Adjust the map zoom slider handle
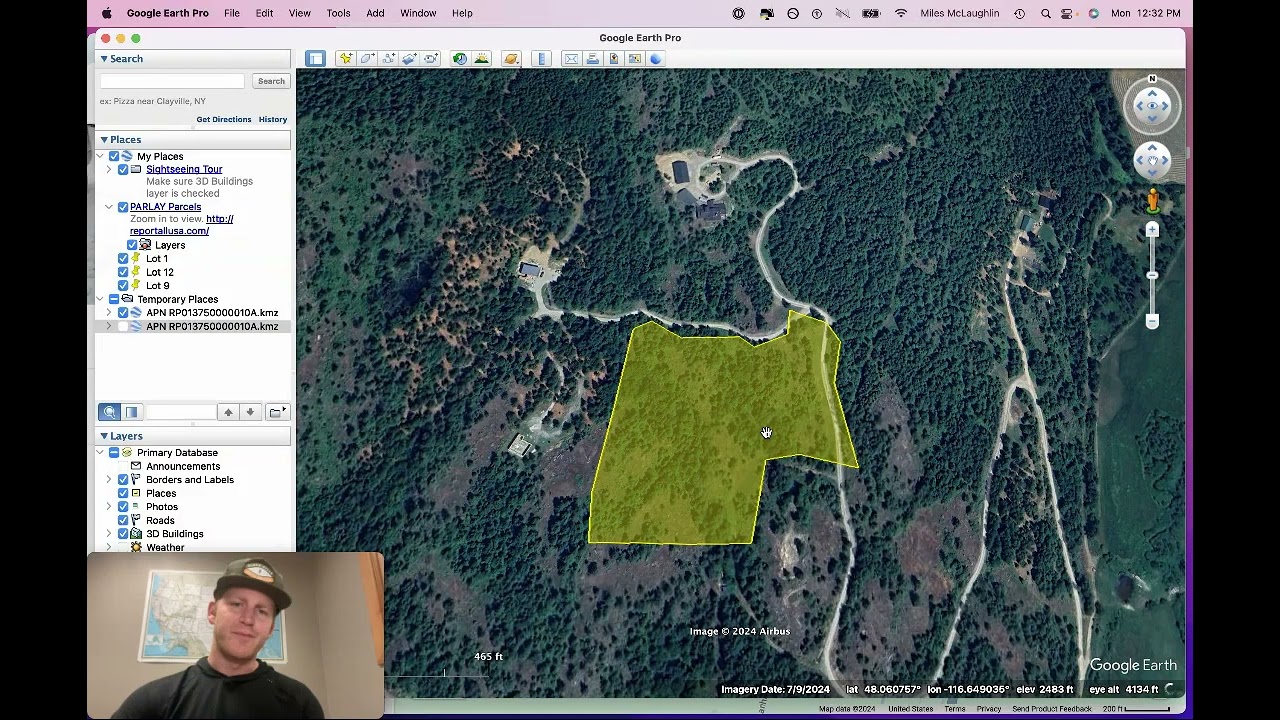Image resolution: width=1280 pixels, height=720 pixels. 1152,276
